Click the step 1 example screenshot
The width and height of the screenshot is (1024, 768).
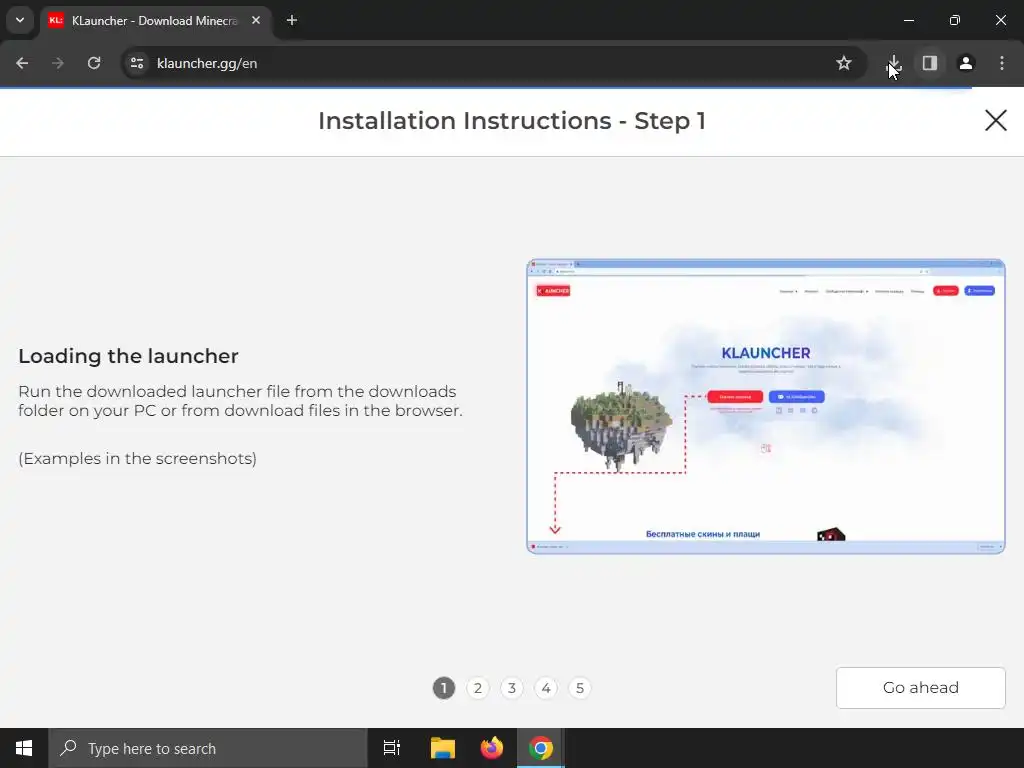[766, 406]
